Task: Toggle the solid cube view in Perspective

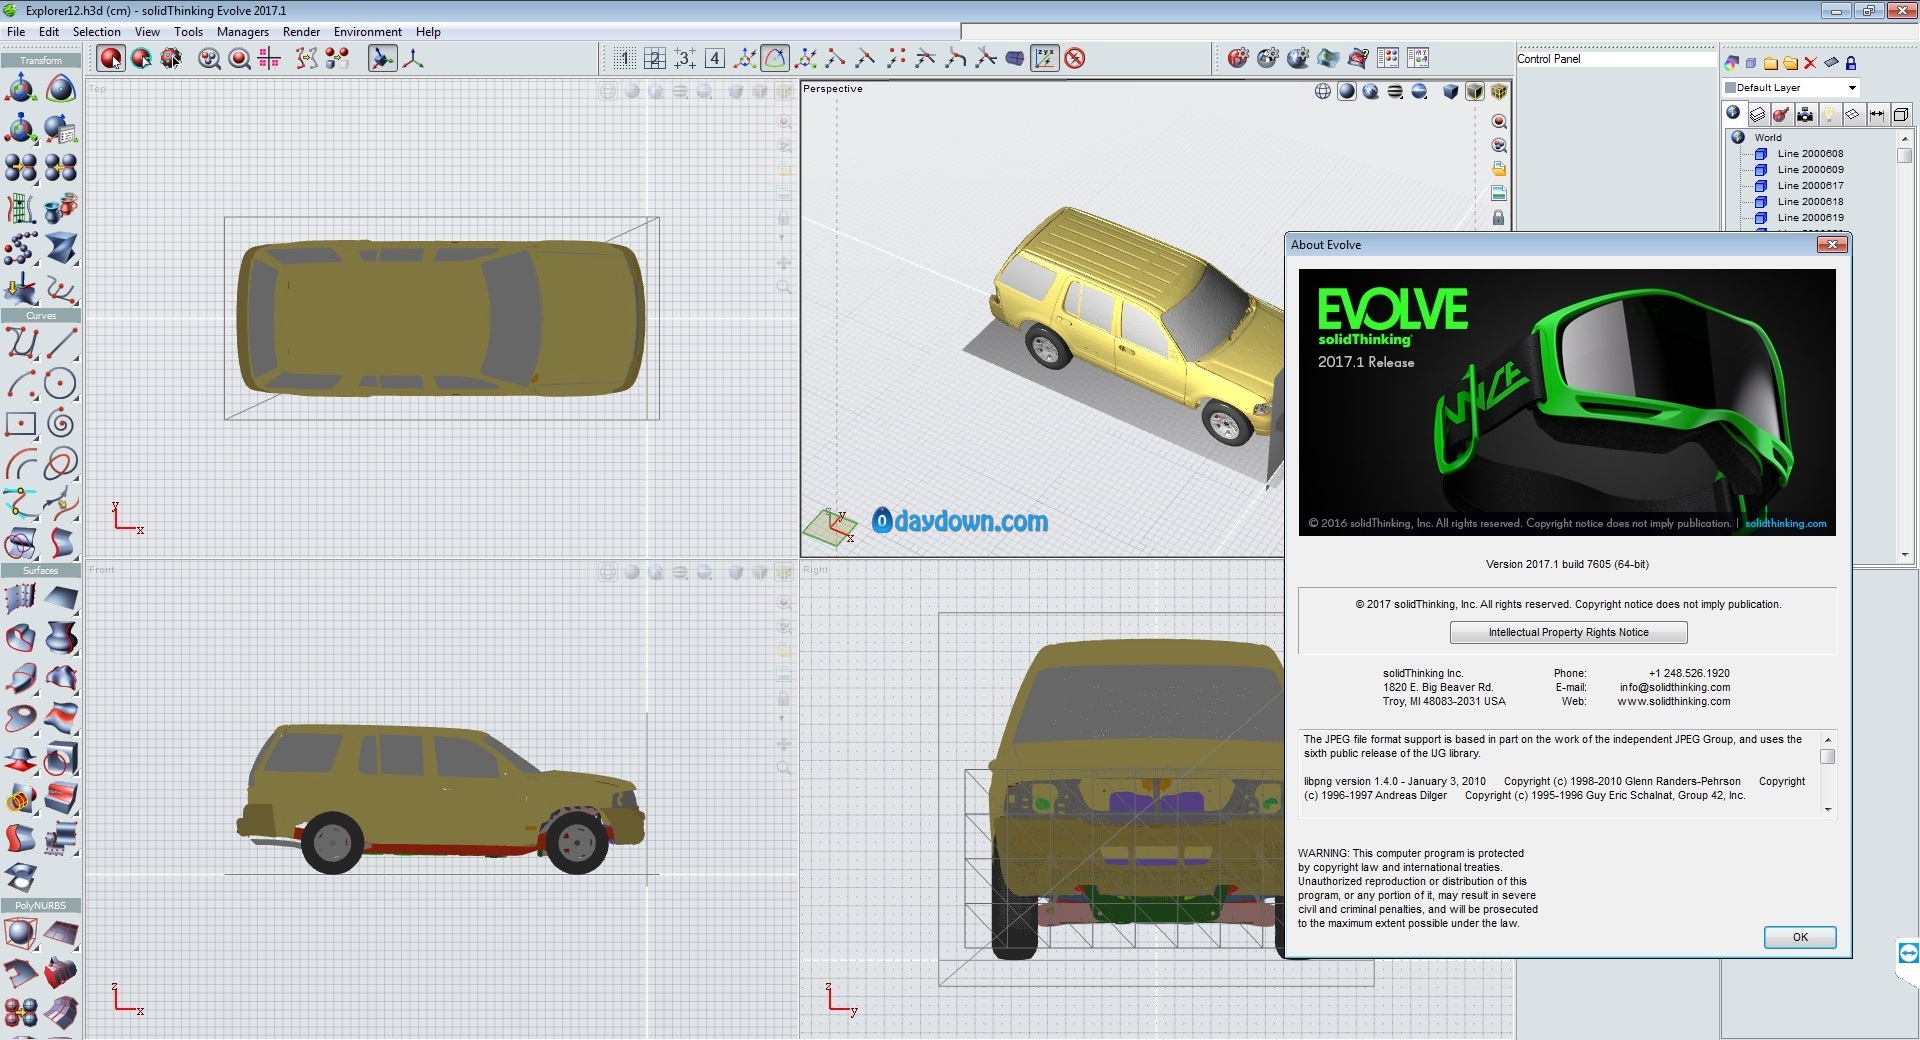Action: point(1451,92)
